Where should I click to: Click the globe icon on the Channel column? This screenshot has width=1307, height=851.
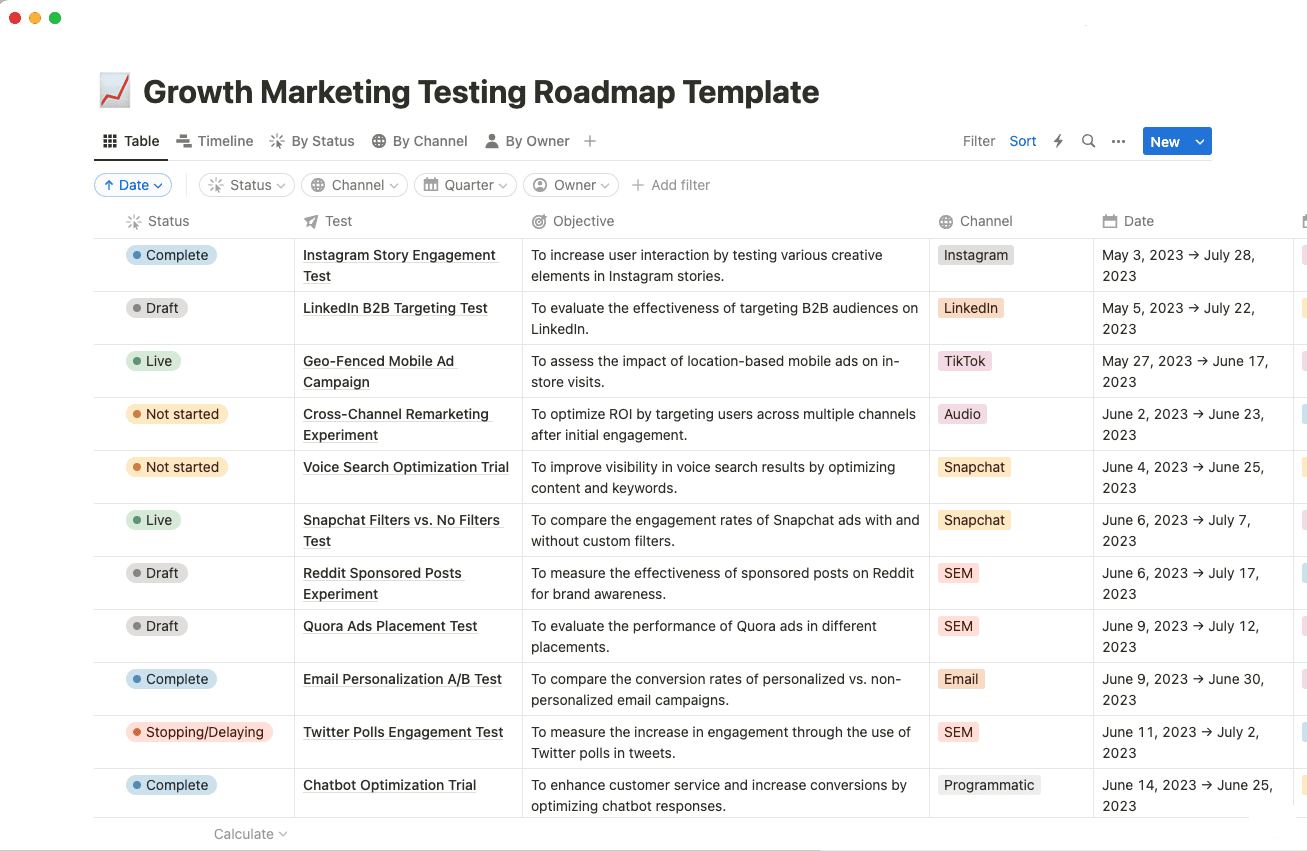pos(946,221)
